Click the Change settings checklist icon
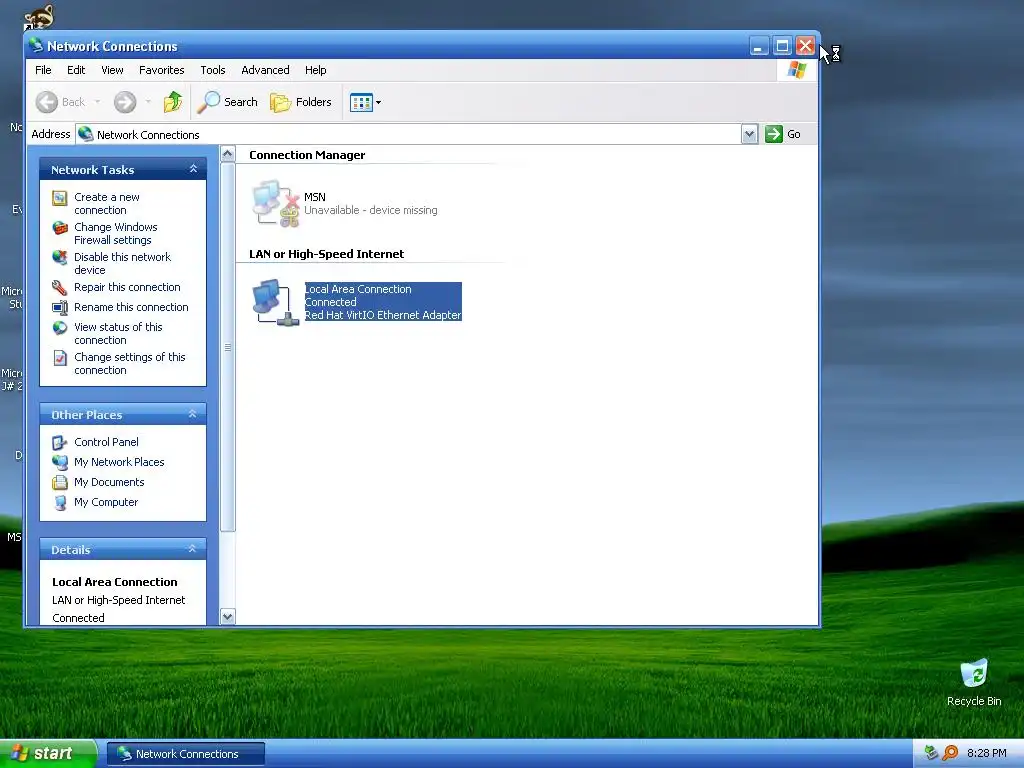Viewport: 1024px width, 768px height. coord(59,357)
